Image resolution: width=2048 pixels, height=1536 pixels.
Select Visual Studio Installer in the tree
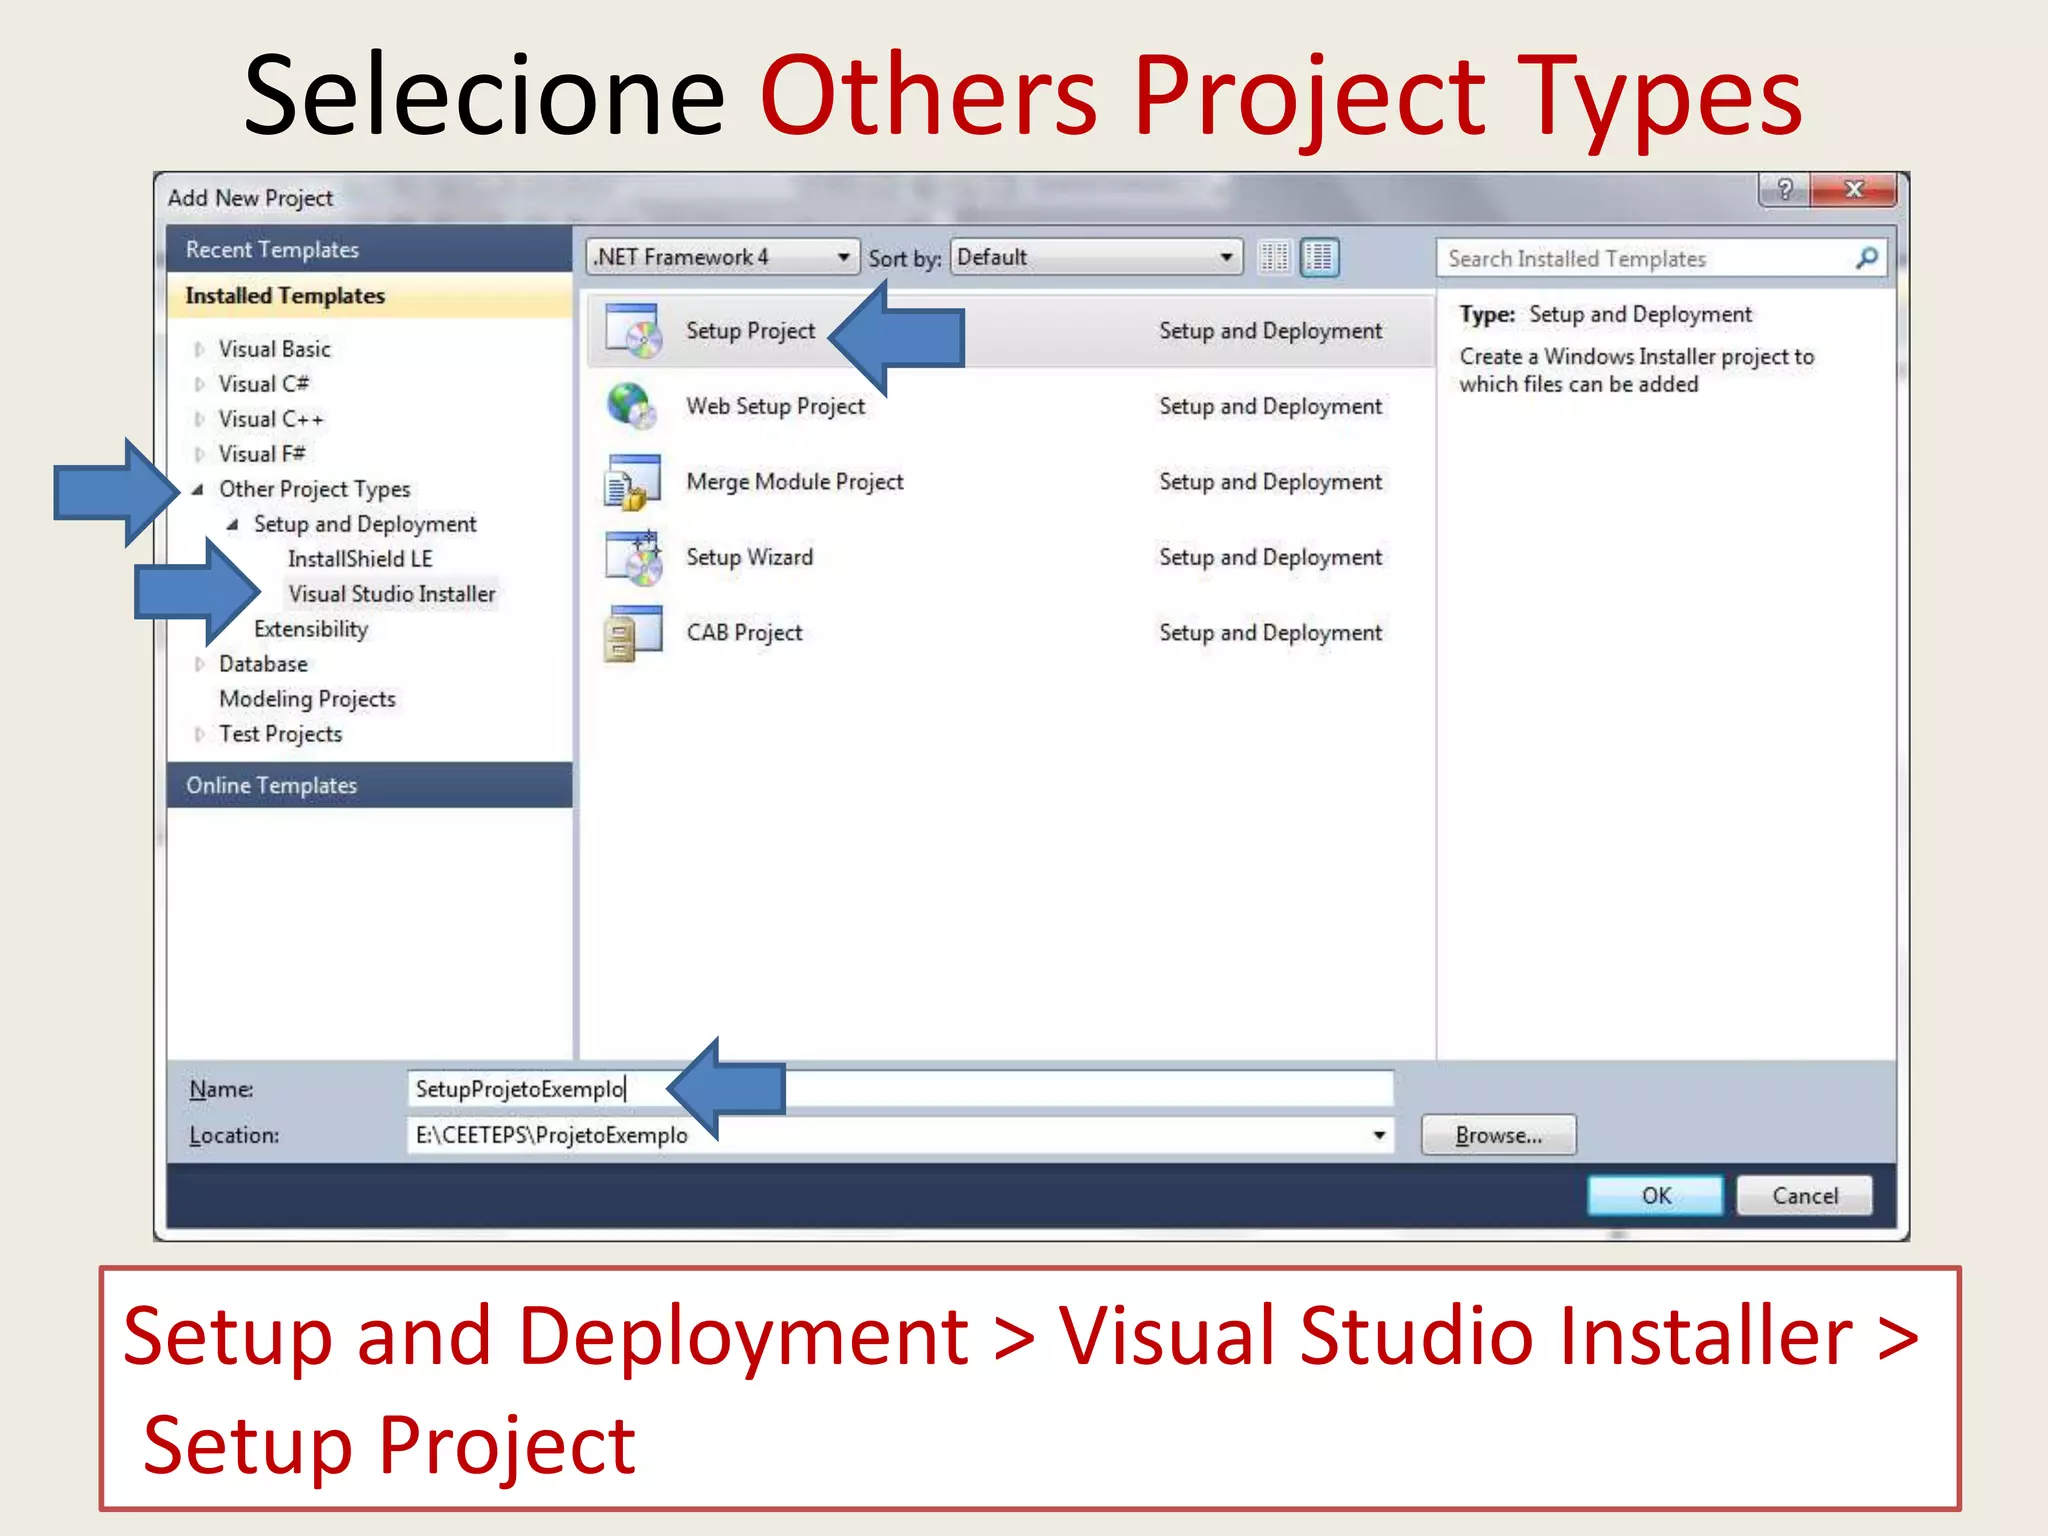391,594
